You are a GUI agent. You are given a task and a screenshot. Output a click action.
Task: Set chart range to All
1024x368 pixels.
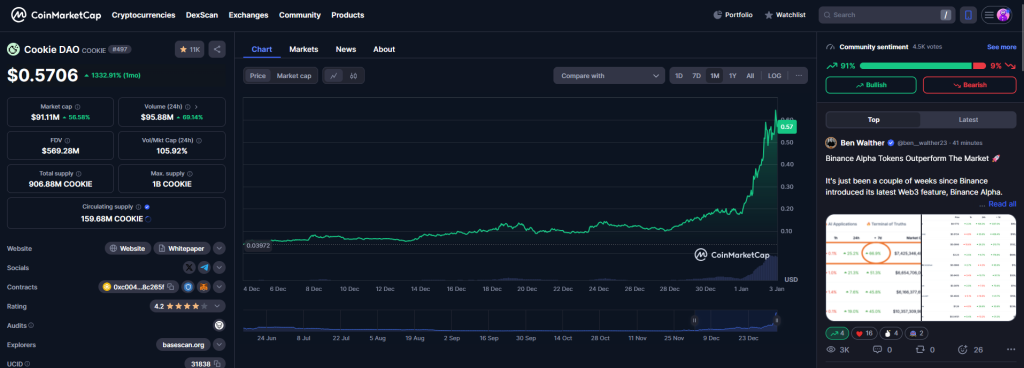coord(750,76)
